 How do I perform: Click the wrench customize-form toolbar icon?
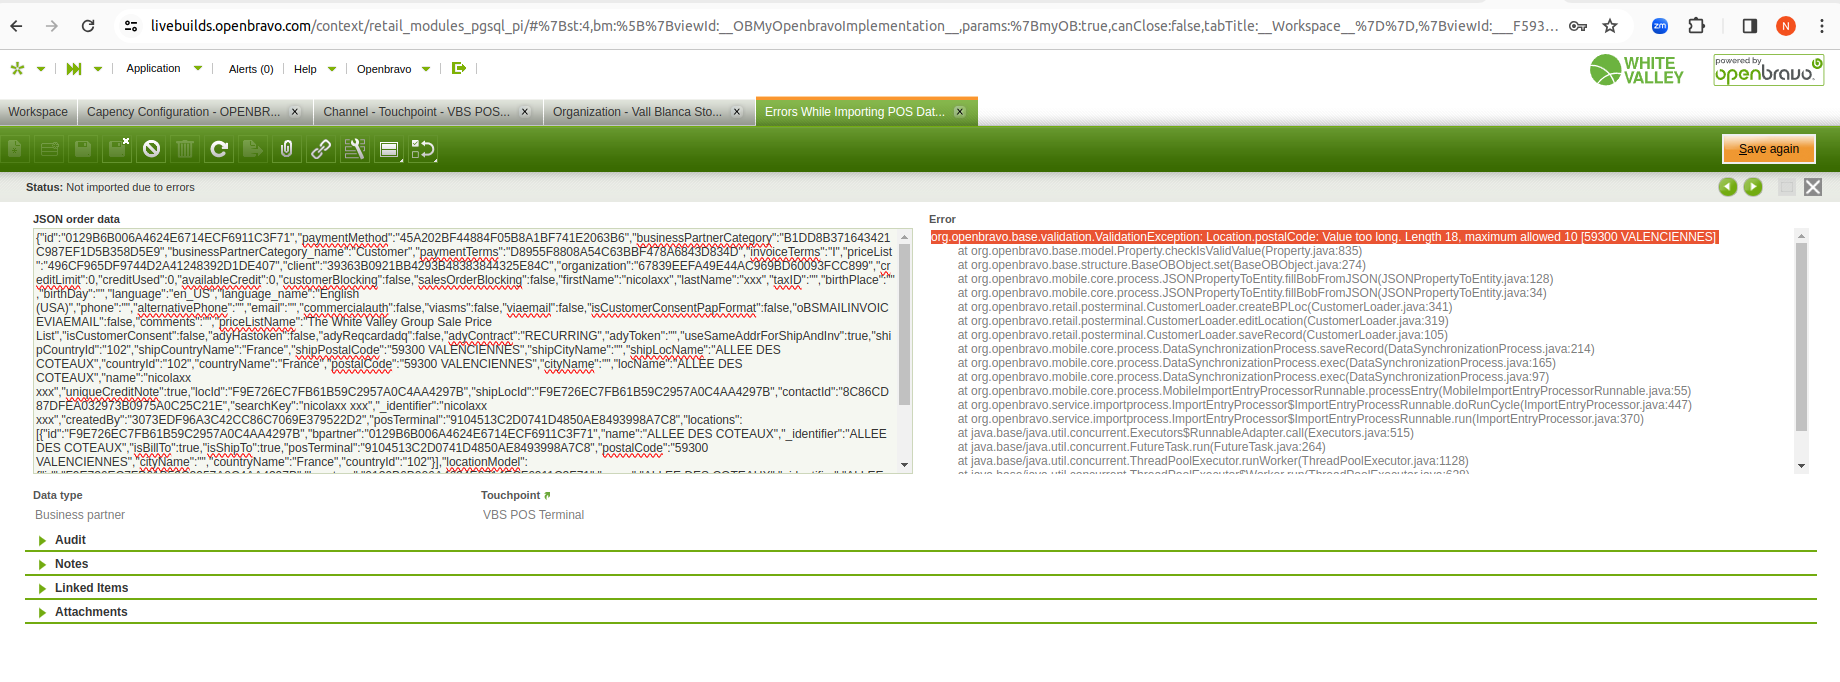tap(355, 149)
